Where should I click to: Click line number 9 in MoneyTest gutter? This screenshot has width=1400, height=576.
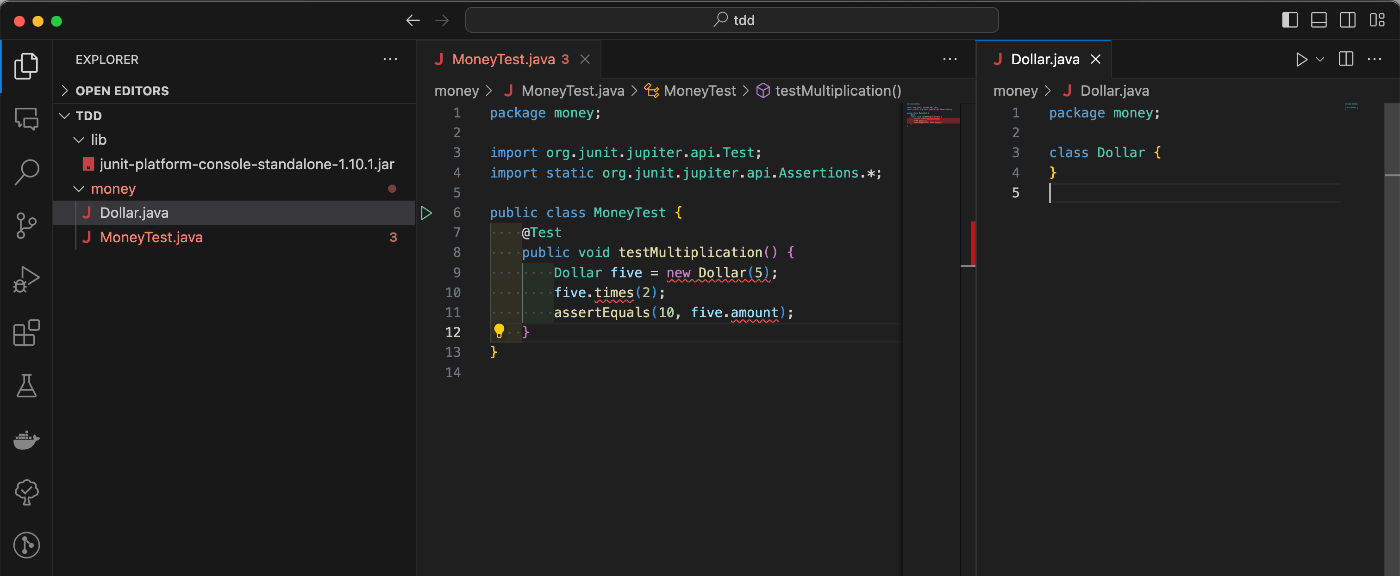click(455, 273)
